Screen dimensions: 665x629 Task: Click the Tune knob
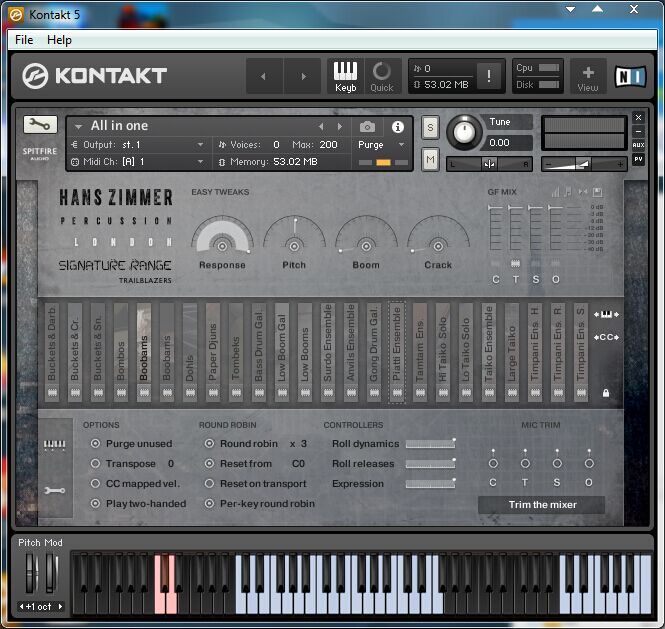tap(464, 132)
